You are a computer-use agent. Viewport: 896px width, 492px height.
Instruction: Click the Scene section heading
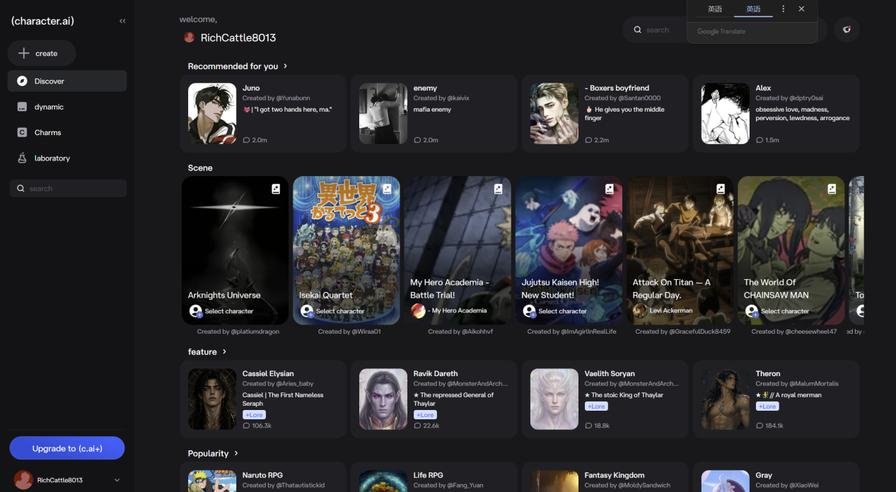click(200, 168)
